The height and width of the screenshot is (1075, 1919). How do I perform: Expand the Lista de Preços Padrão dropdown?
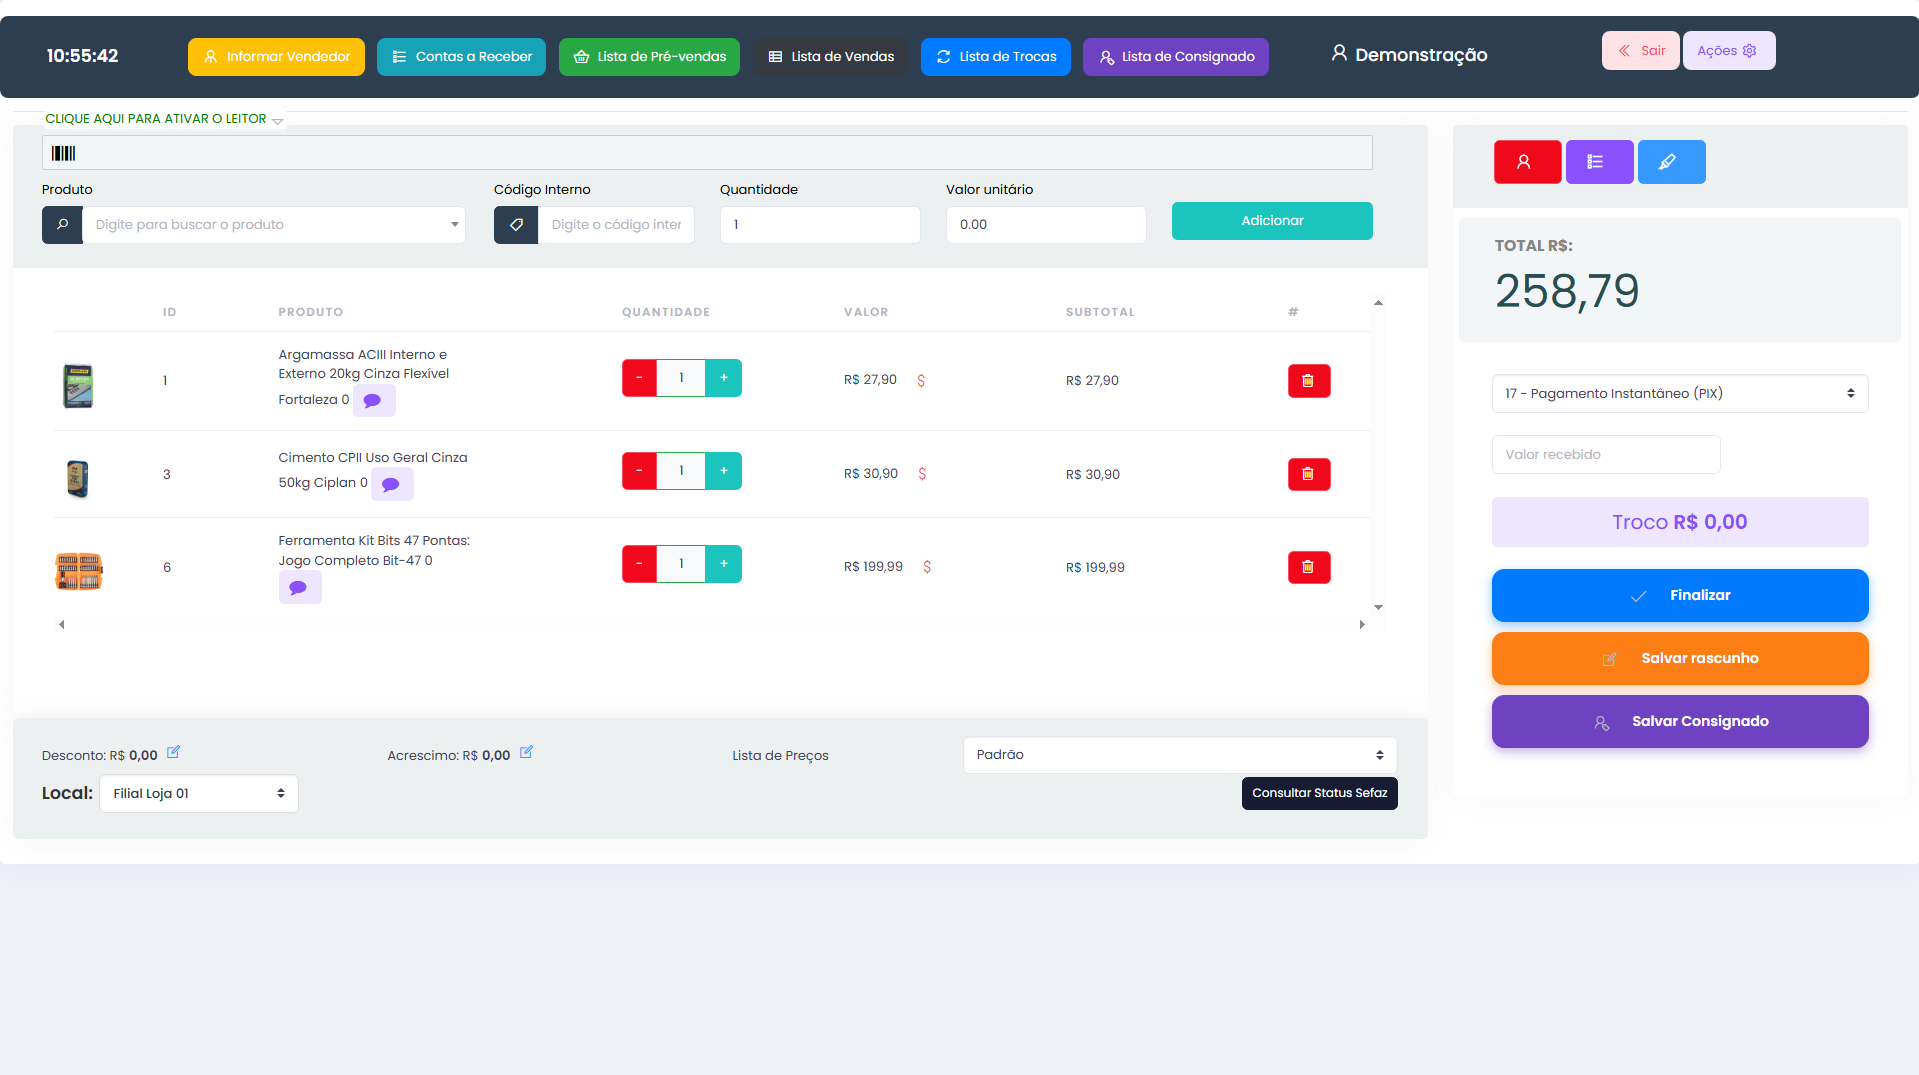tap(1179, 755)
